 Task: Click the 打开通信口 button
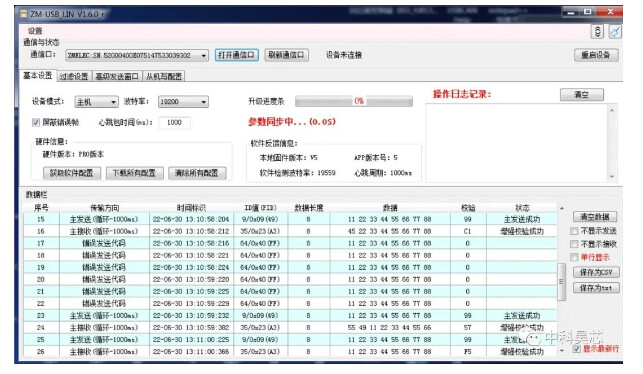point(237,55)
